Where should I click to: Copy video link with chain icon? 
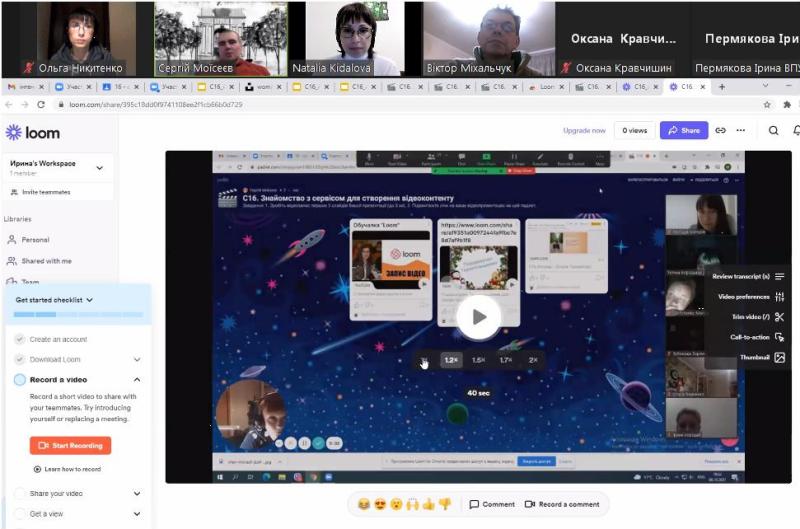(x=720, y=130)
